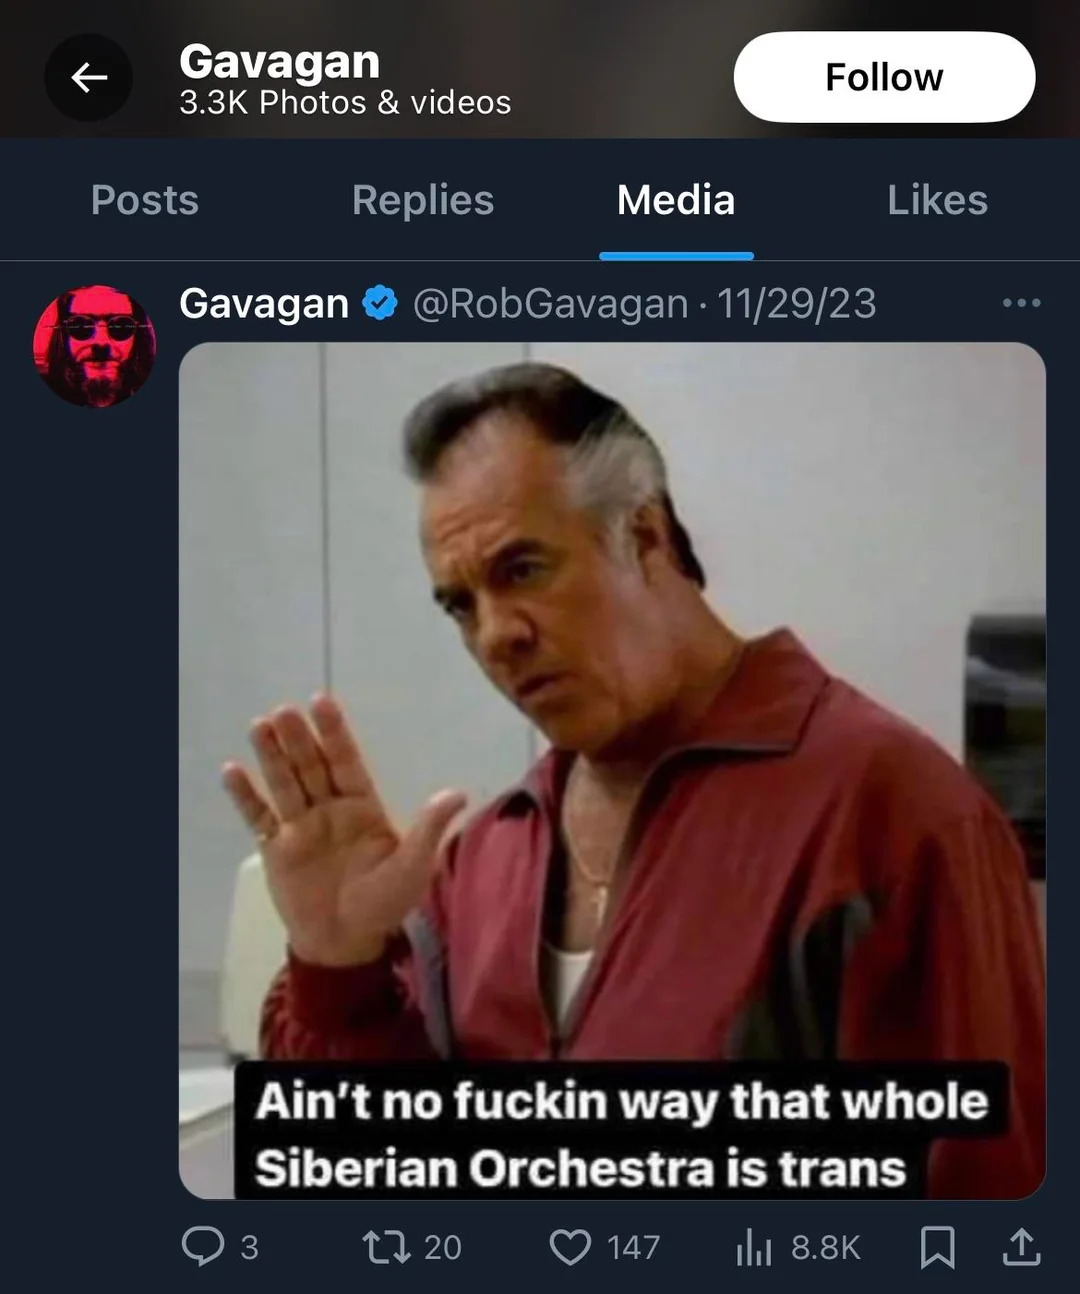Open the @RobGavagan handle link
Image resolution: width=1080 pixels, height=1294 pixels.
(550, 303)
